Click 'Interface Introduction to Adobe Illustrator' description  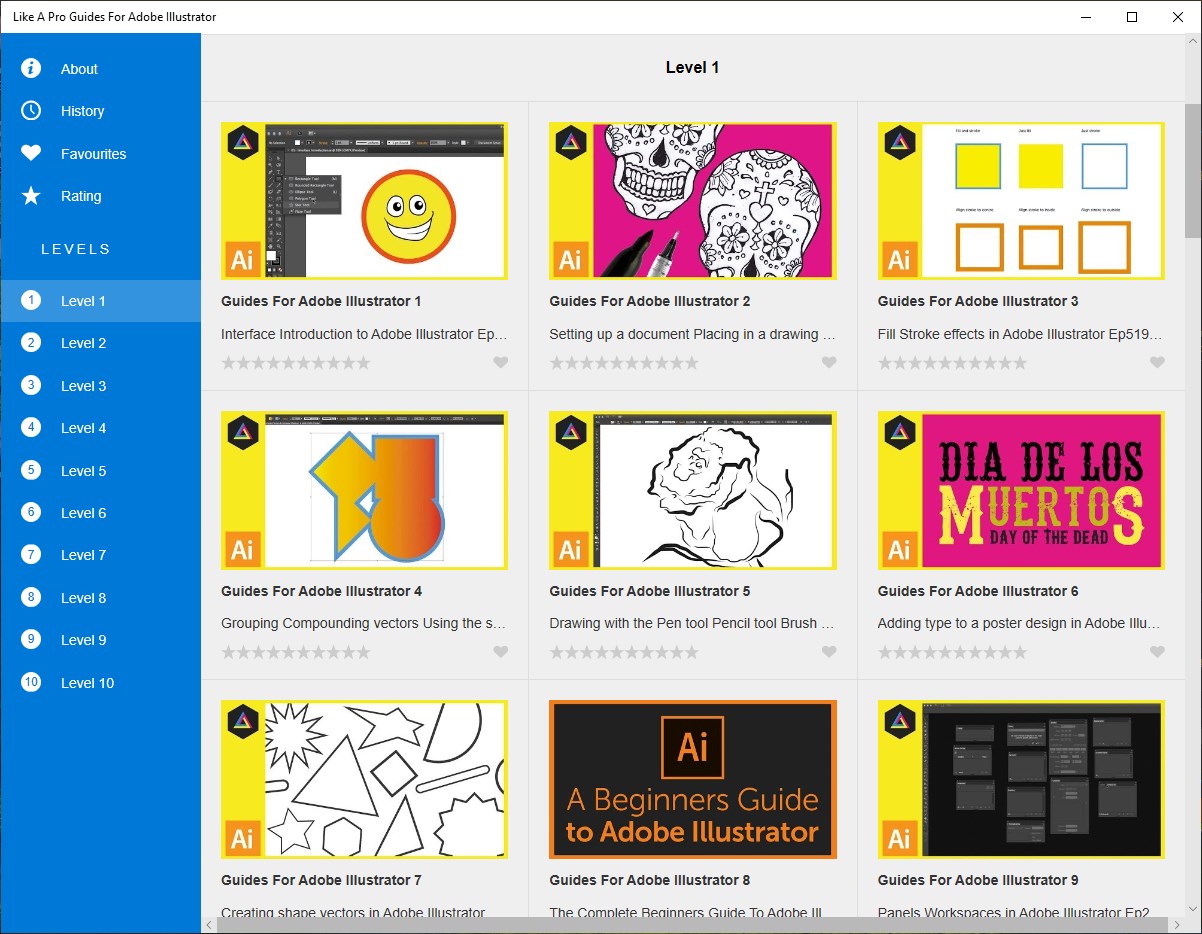point(364,334)
